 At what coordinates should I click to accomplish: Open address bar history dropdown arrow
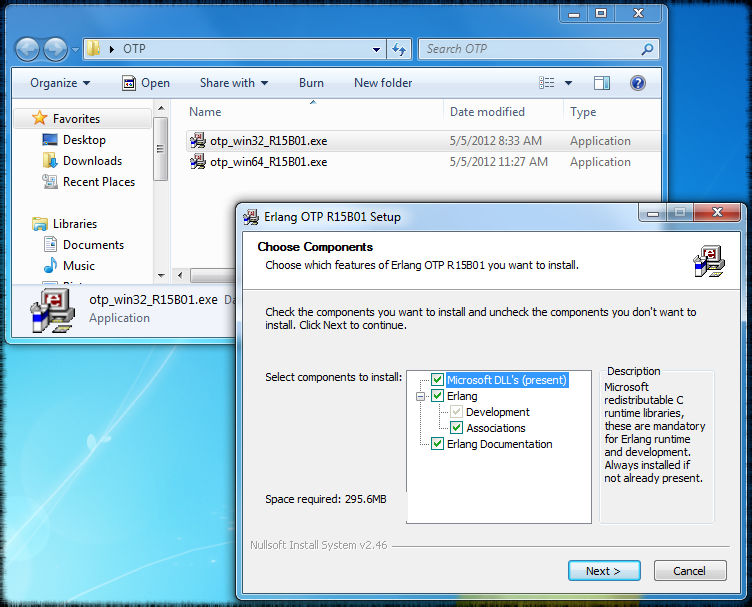point(376,49)
